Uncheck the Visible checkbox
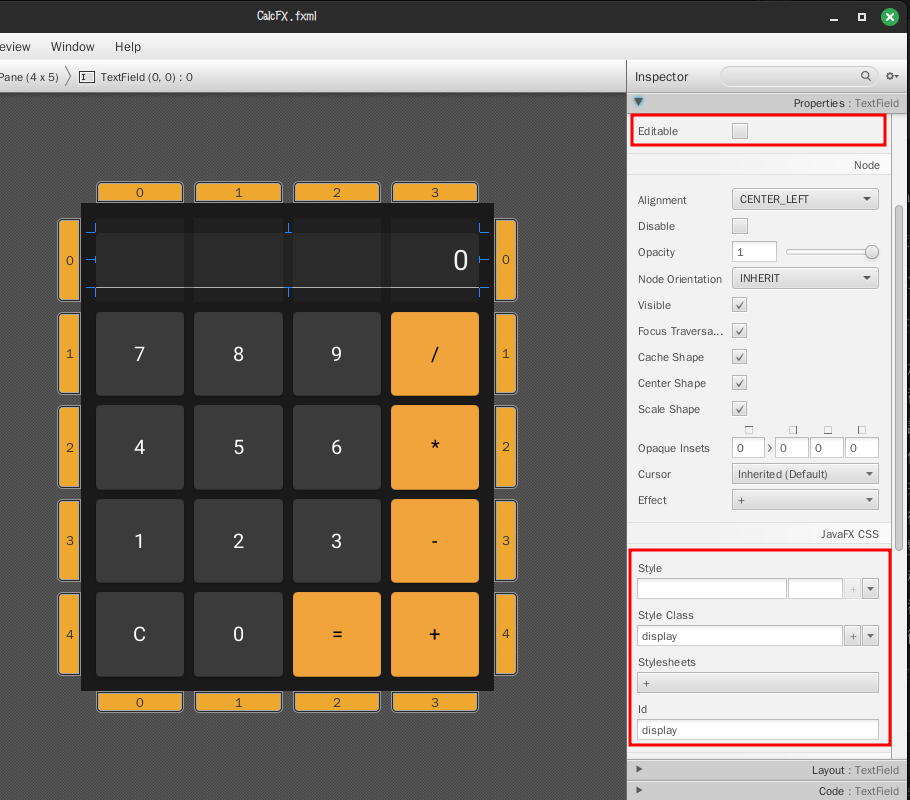 tap(739, 305)
